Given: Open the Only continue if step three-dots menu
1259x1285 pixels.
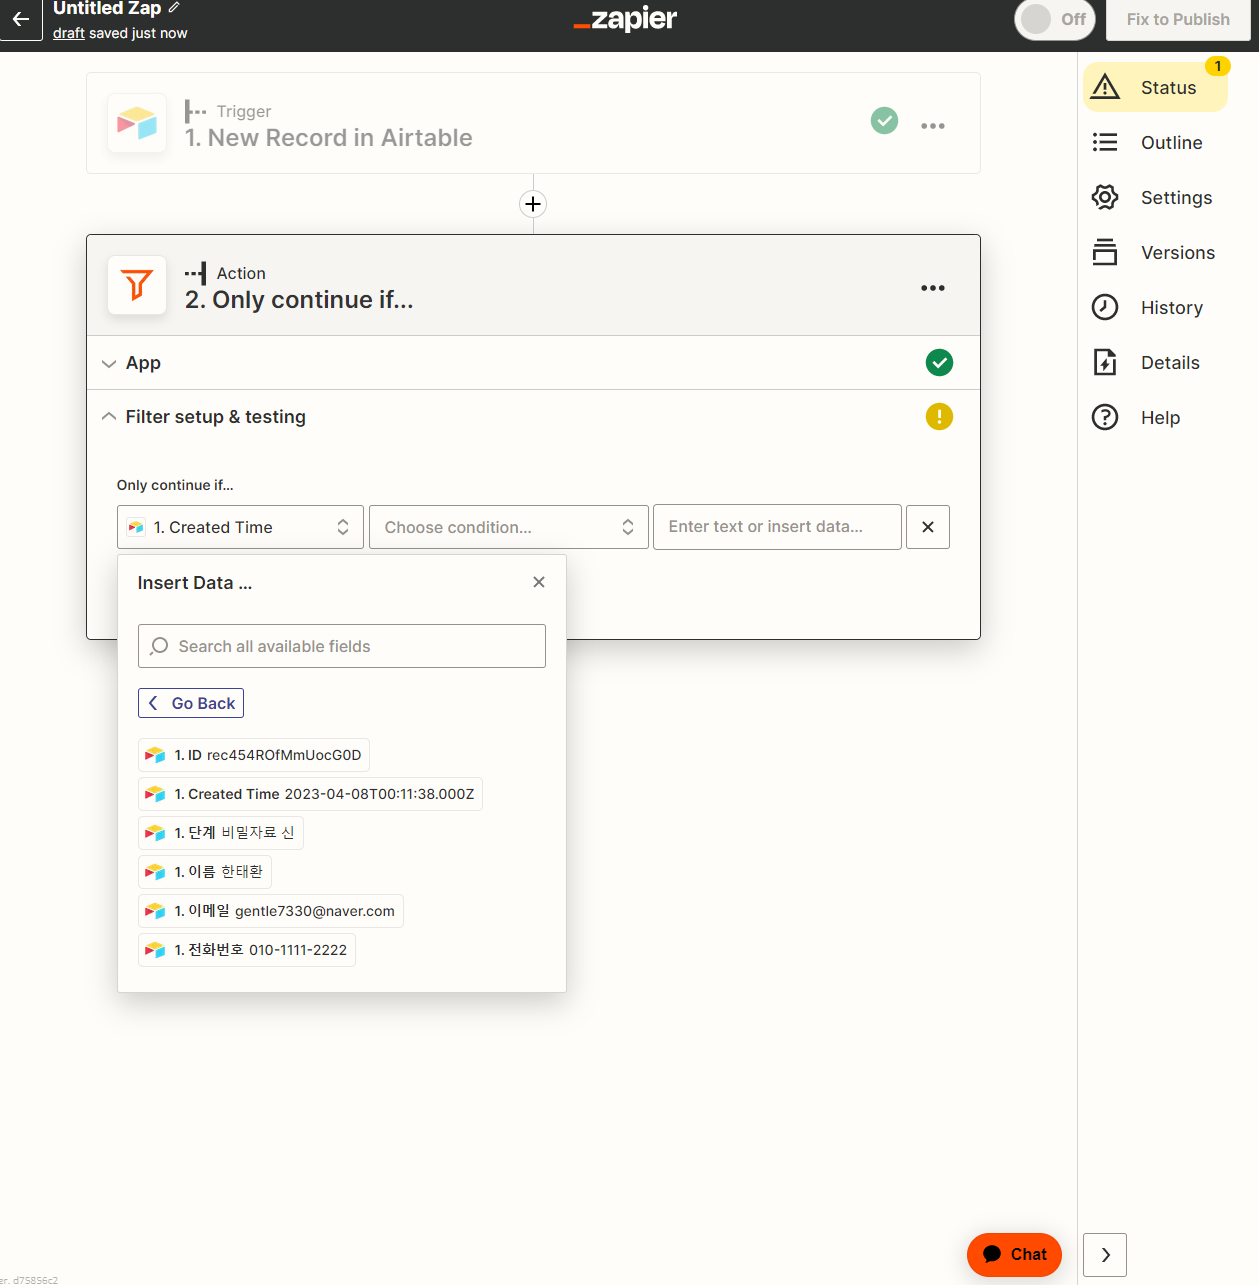Looking at the screenshot, I should 933,288.
